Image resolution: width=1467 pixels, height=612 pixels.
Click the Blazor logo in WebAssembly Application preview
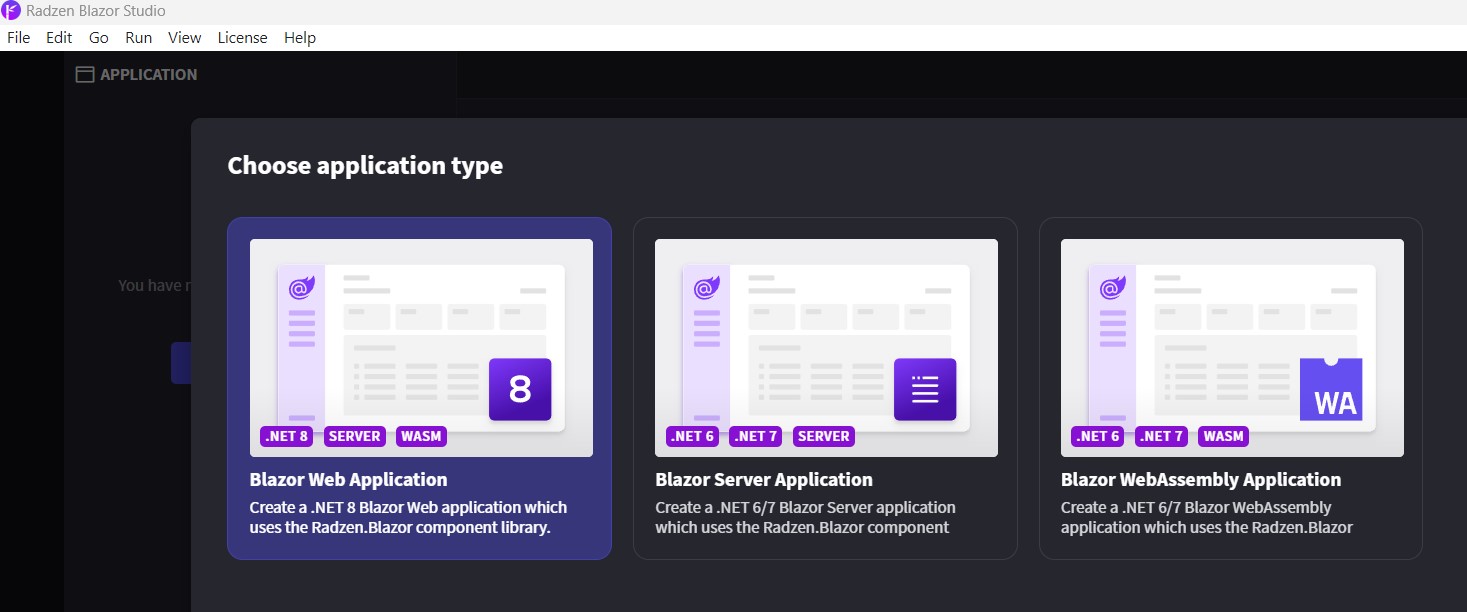[1113, 288]
